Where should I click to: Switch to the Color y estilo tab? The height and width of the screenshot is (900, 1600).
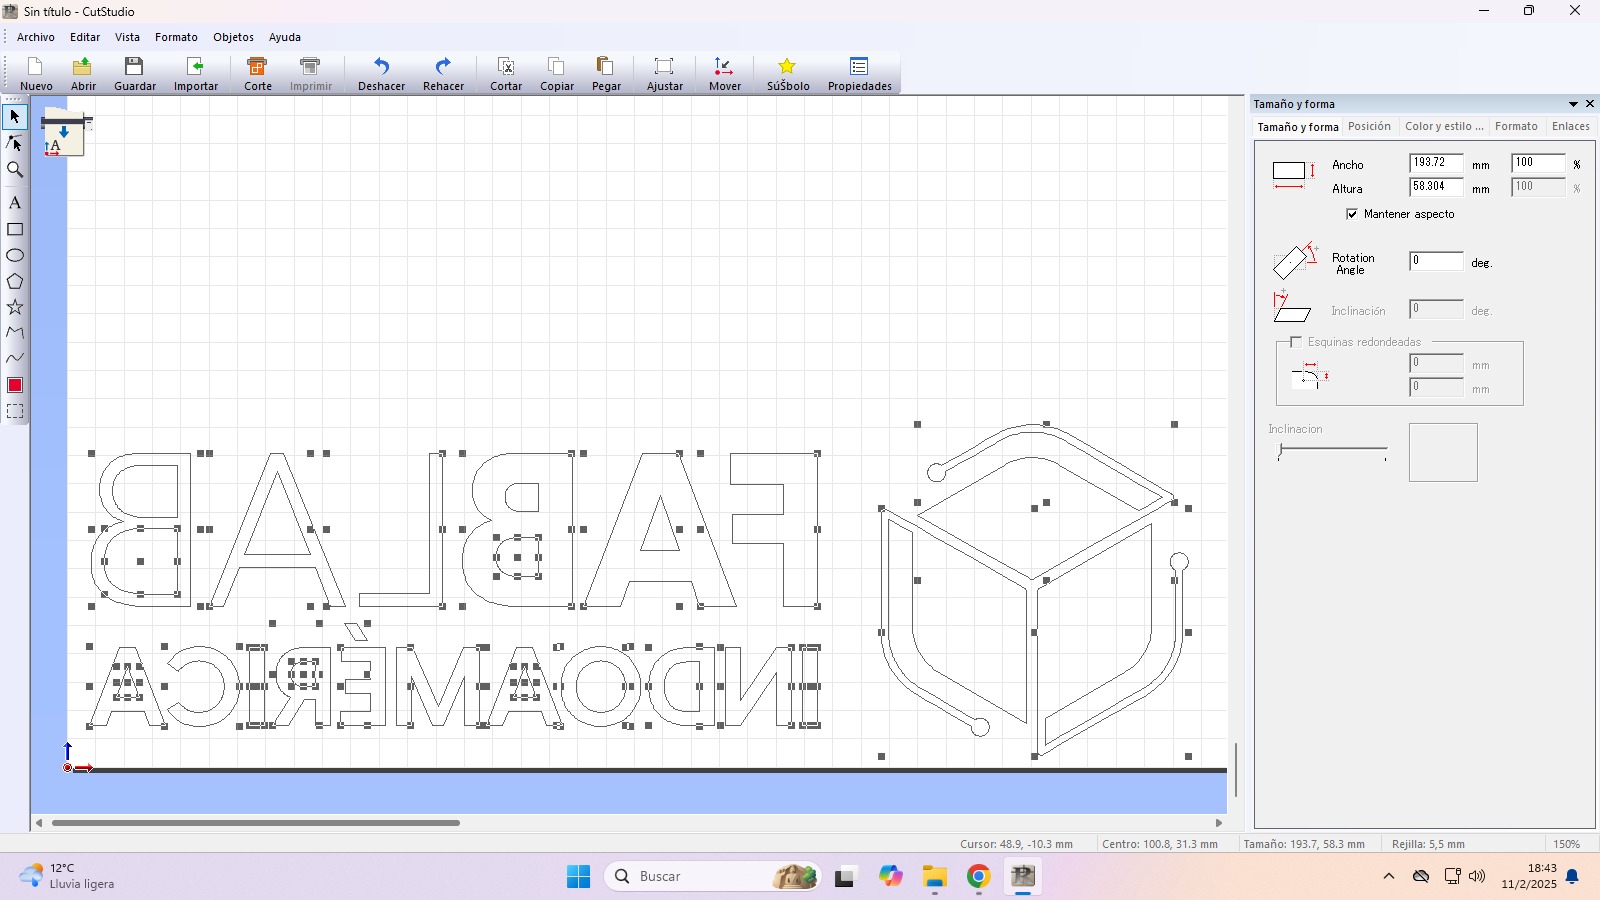click(x=1444, y=126)
